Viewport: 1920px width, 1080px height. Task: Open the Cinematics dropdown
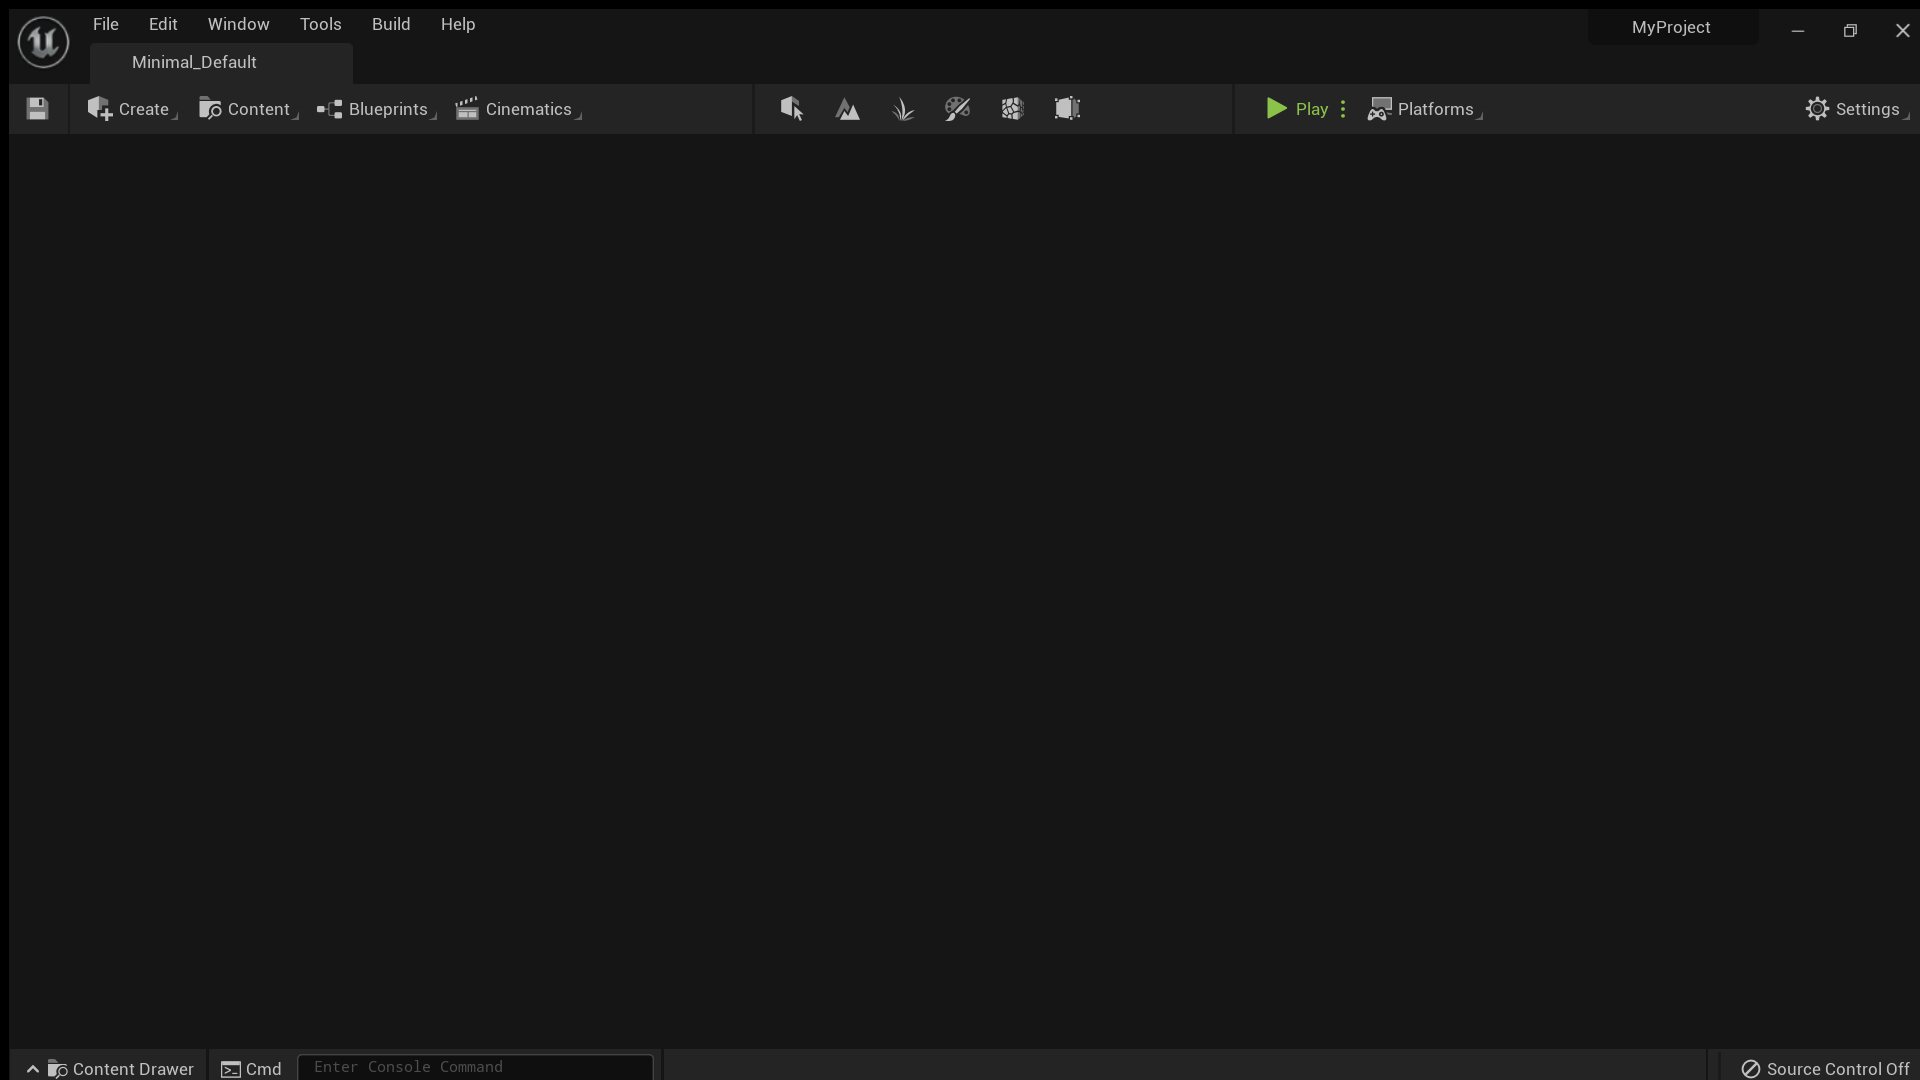[516, 109]
